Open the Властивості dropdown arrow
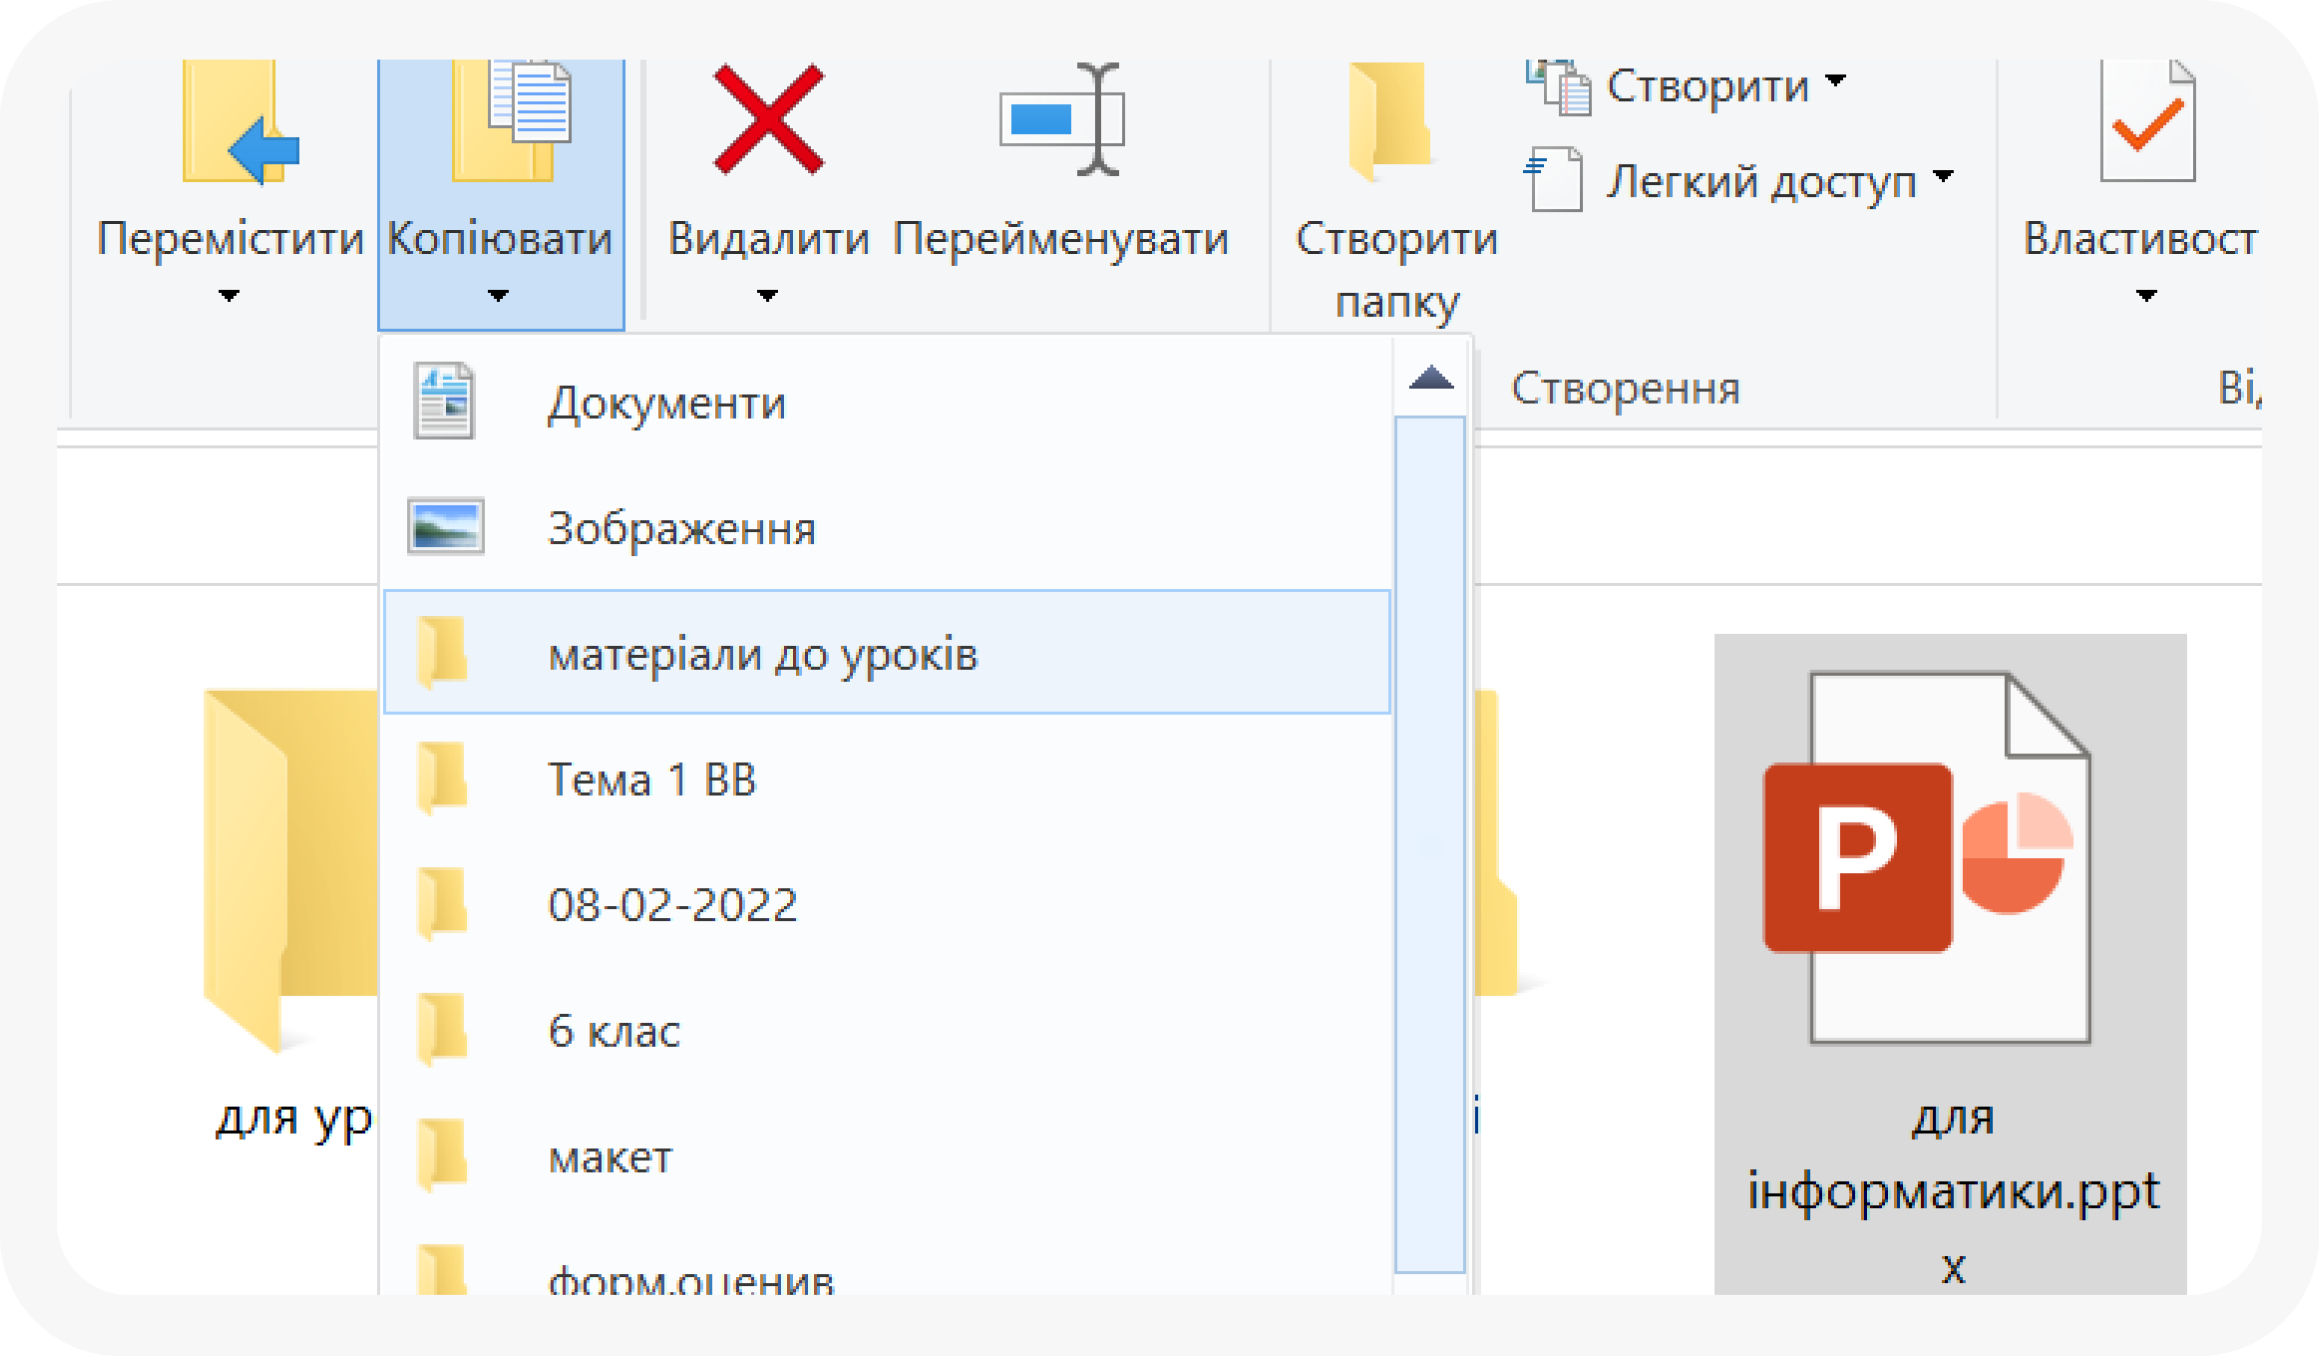 point(2146,296)
